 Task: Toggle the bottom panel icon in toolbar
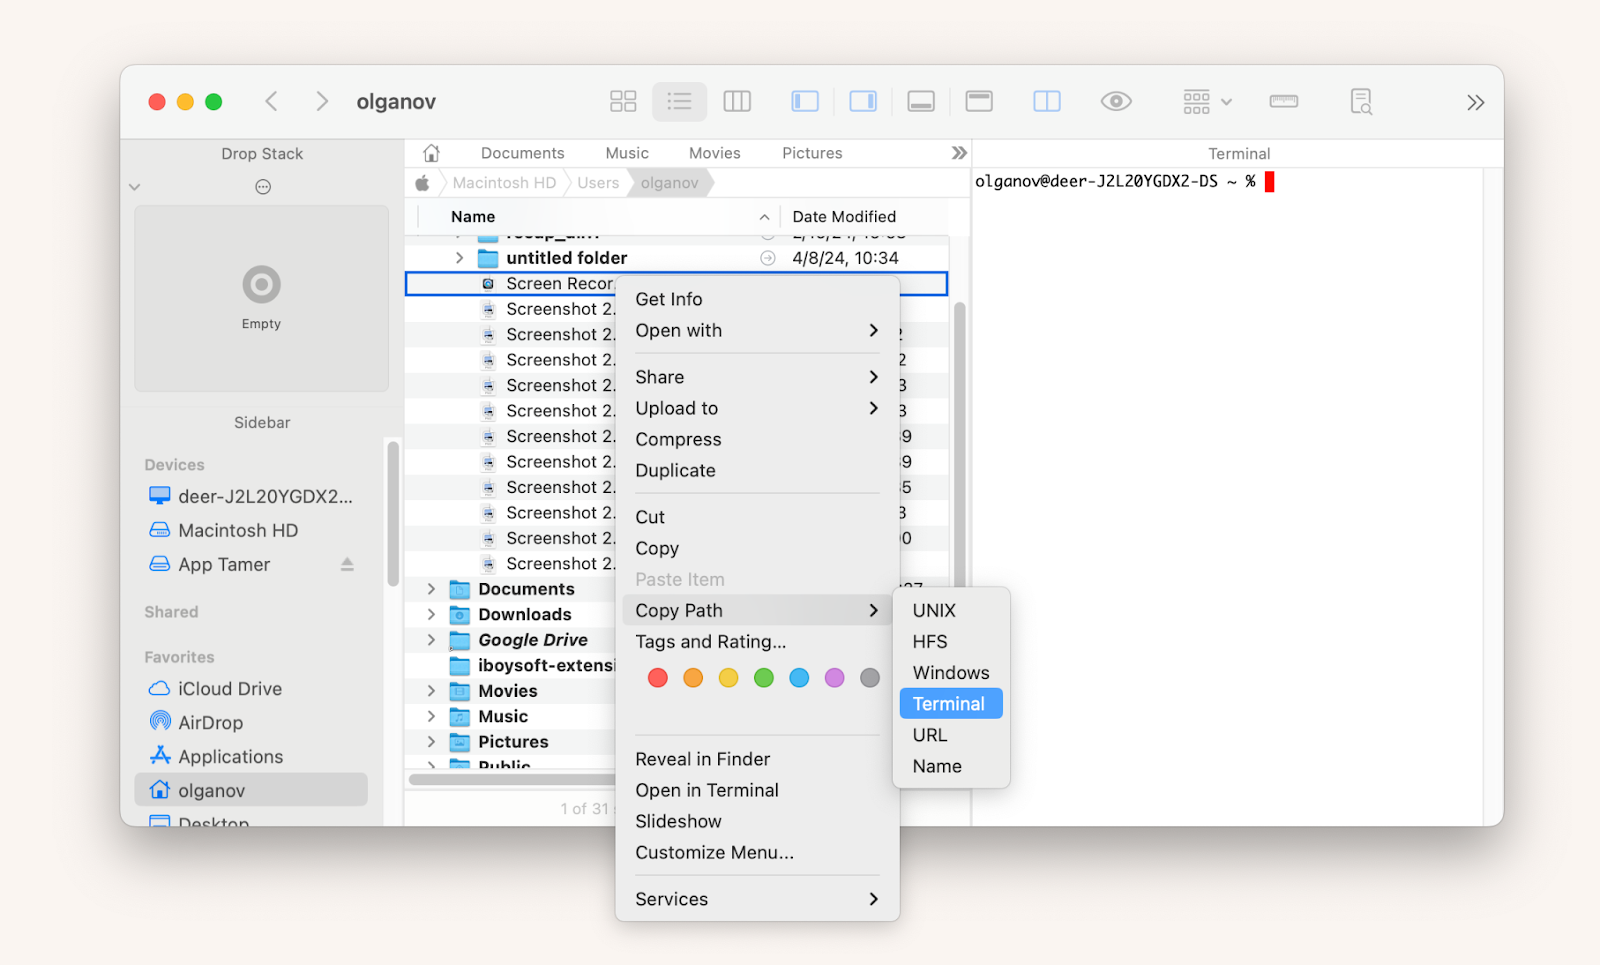pos(921,101)
